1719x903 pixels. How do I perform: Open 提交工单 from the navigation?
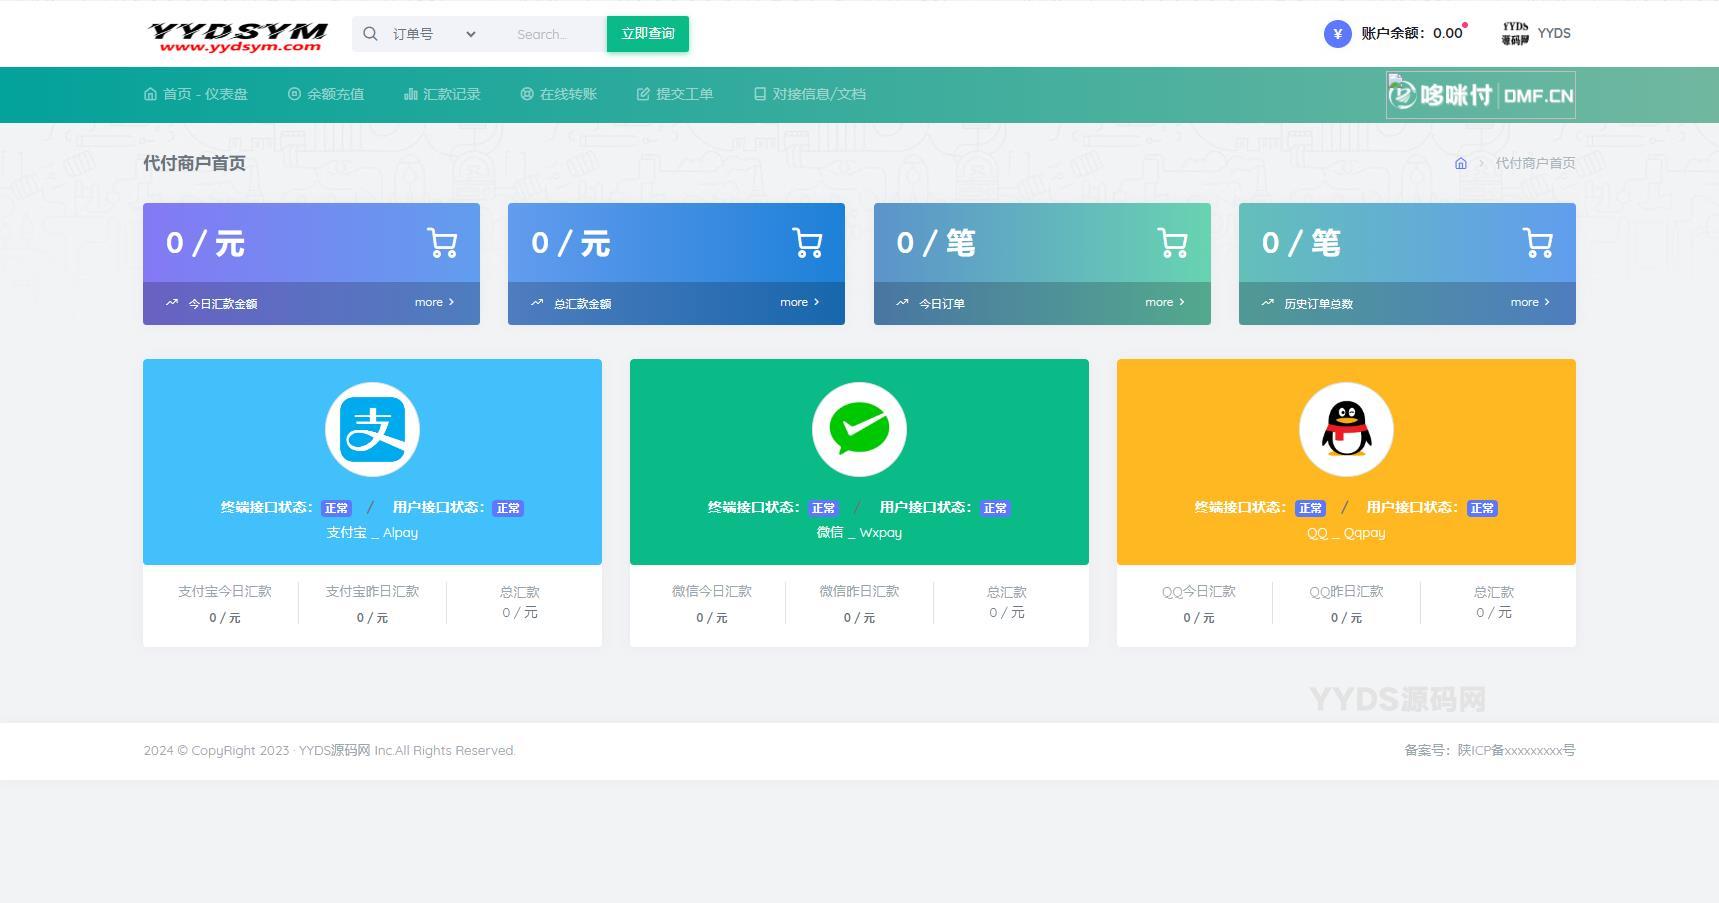[675, 94]
